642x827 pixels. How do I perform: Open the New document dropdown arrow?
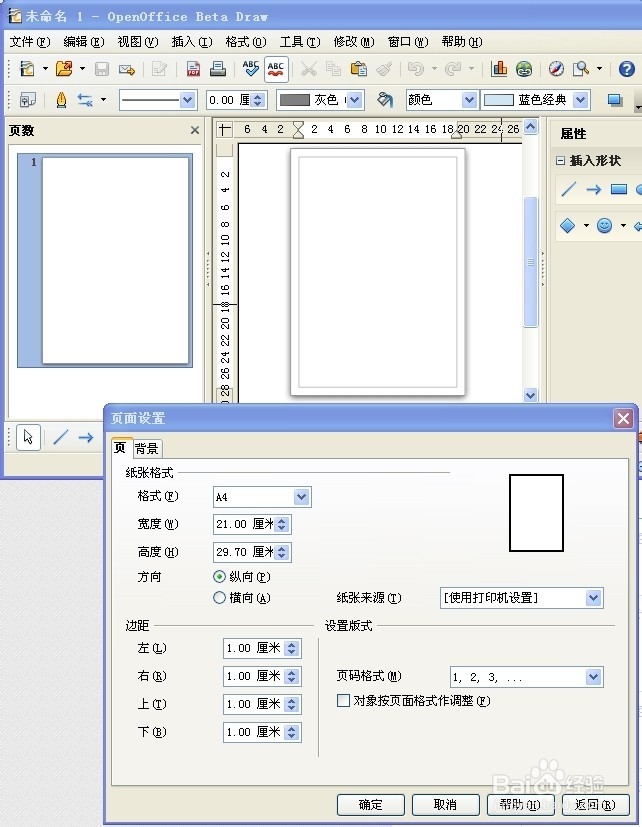click(x=45, y=69)
